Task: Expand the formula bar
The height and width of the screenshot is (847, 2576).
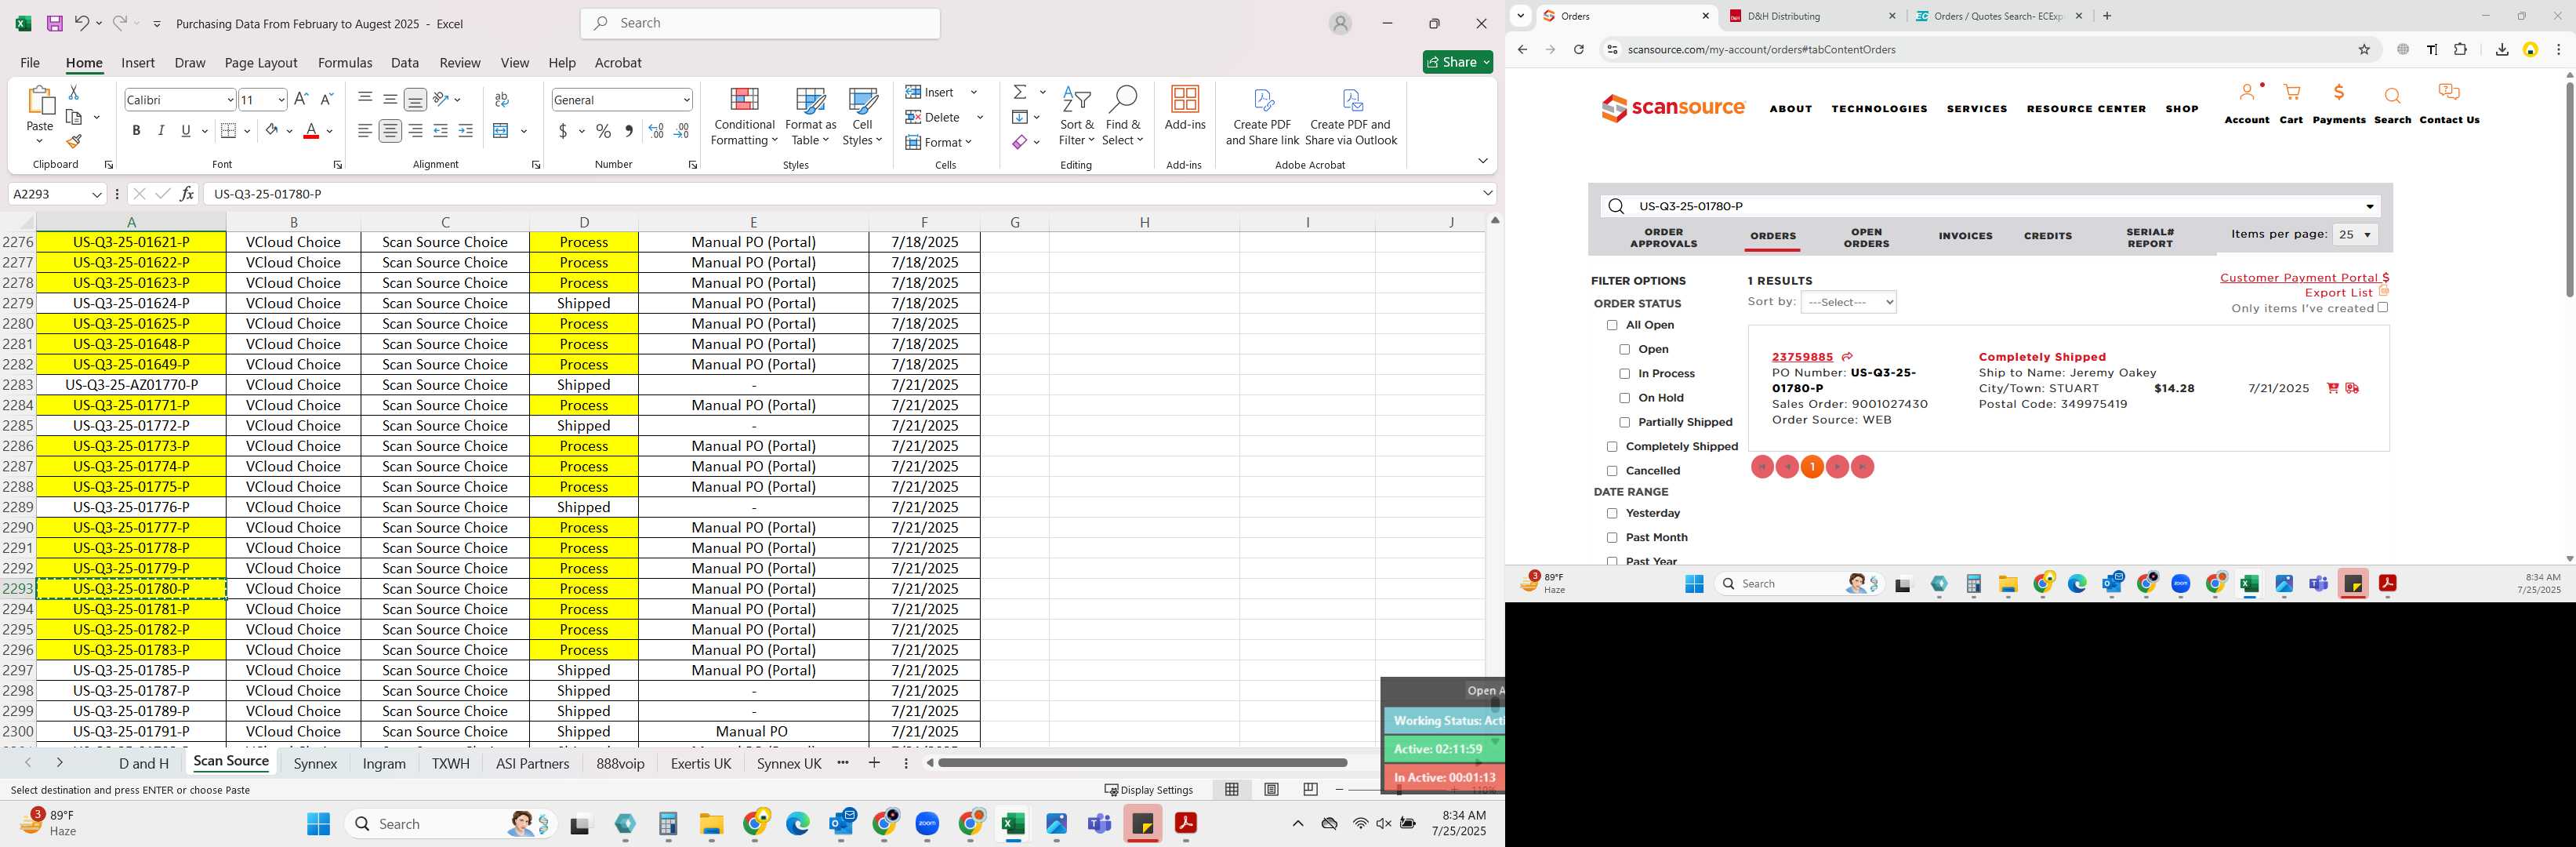Action: 1487,194
